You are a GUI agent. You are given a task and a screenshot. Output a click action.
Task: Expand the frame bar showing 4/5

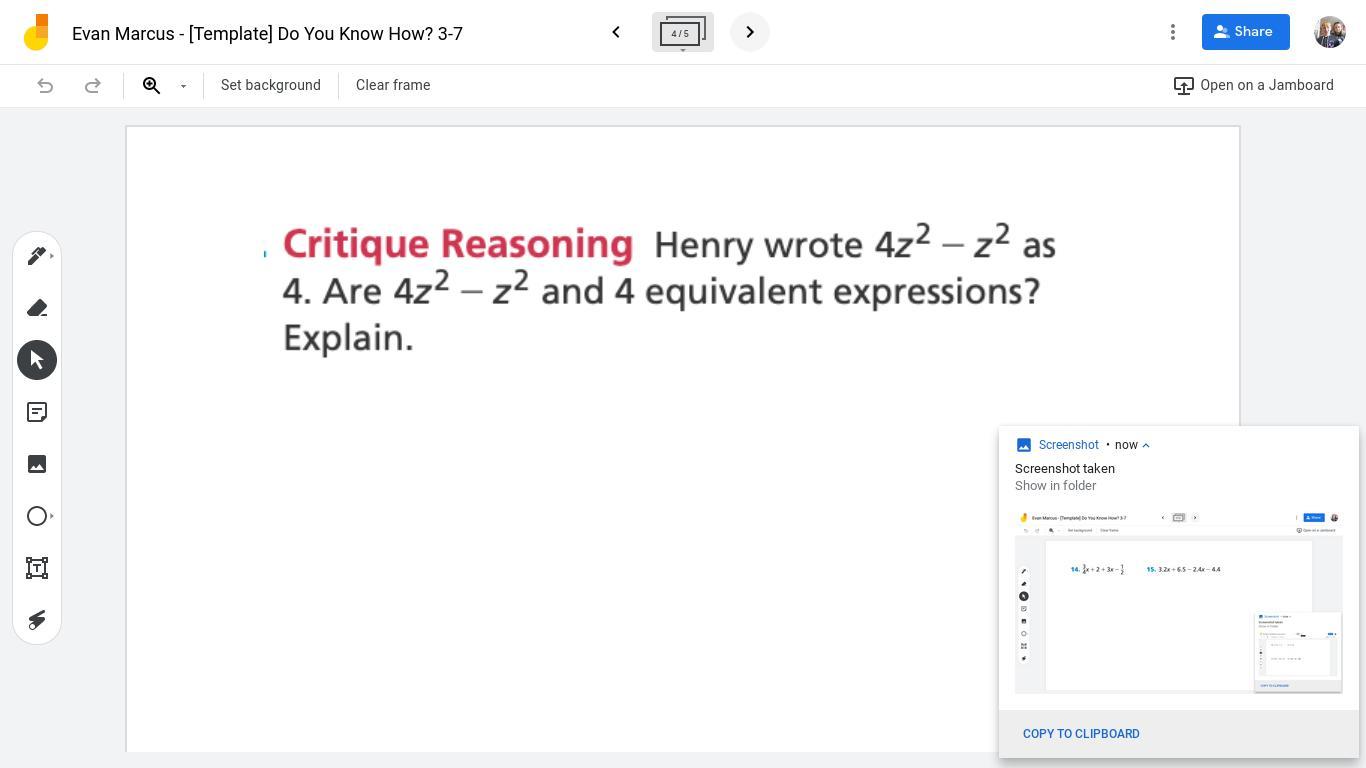[682, 33]
